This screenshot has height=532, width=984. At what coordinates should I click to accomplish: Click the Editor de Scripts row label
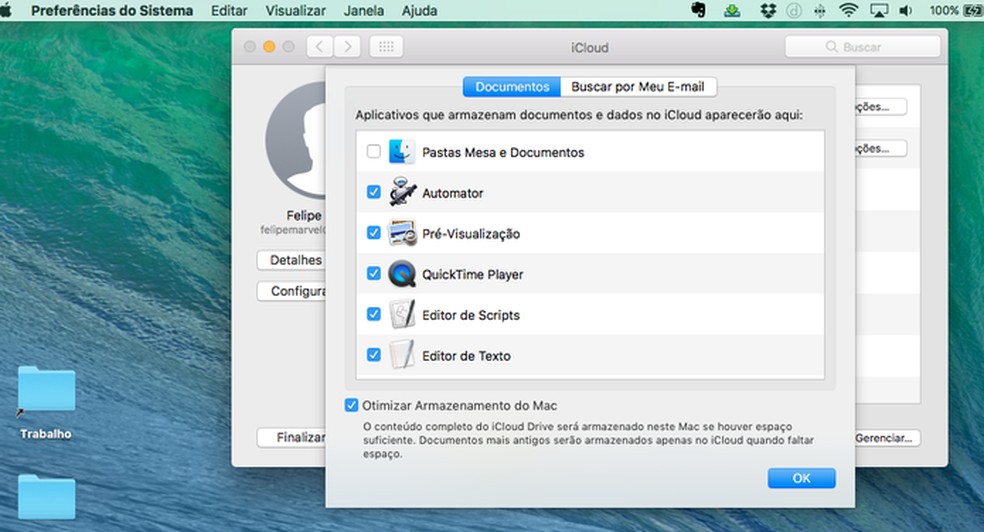(471, 315)
